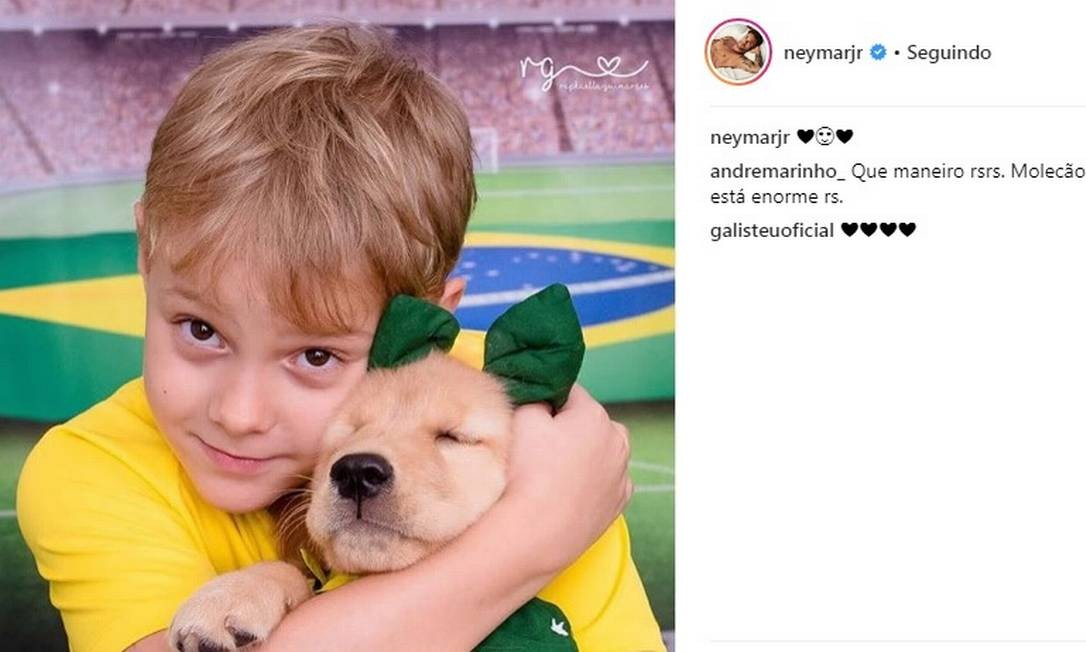Click first heart in galisteuoficial's comment
The height and width of the screenshot is (652, 1086).
point(849,230)
